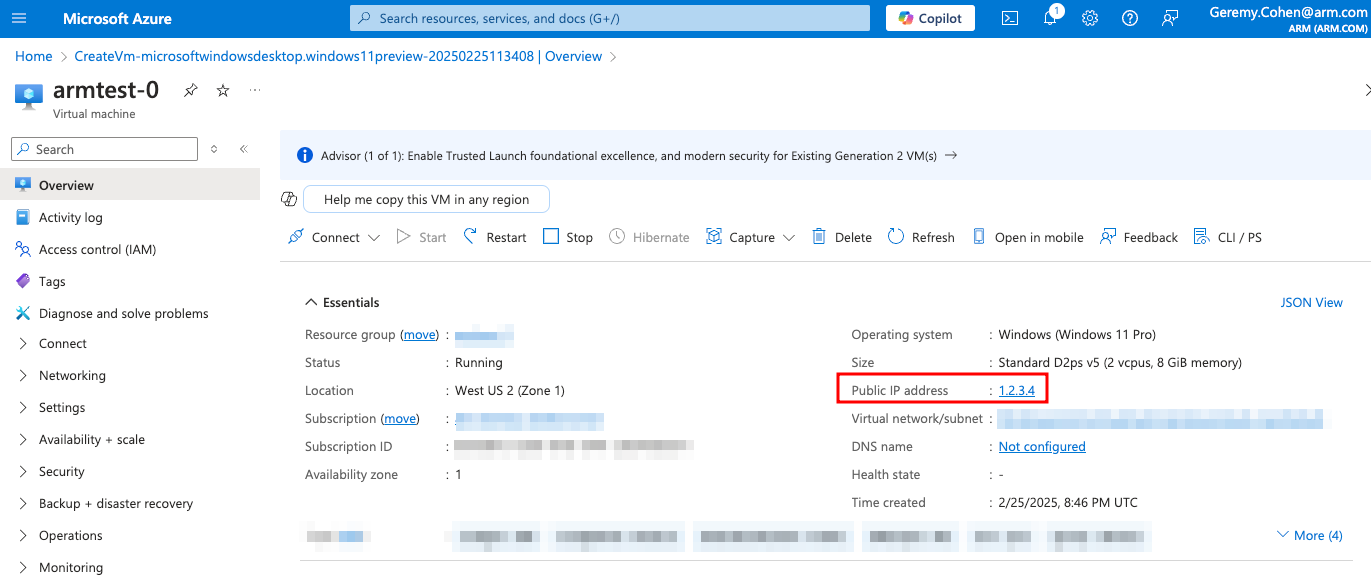This screenshot has height=582, width=1371.
Task: Open the Capture dropdown menu
Action: tap(750, 237)
